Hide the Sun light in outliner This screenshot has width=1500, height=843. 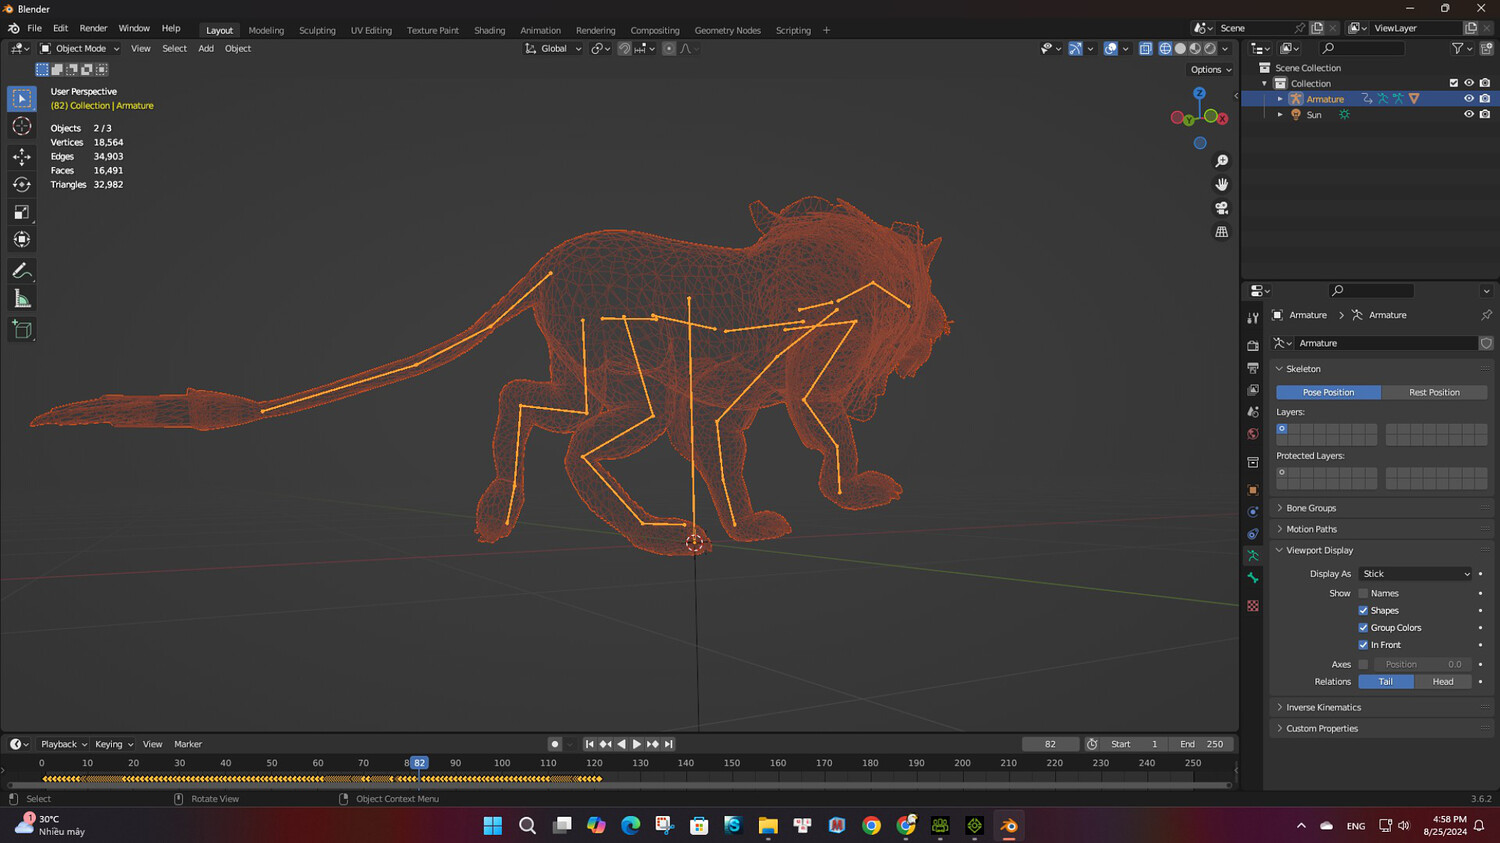1469,115
